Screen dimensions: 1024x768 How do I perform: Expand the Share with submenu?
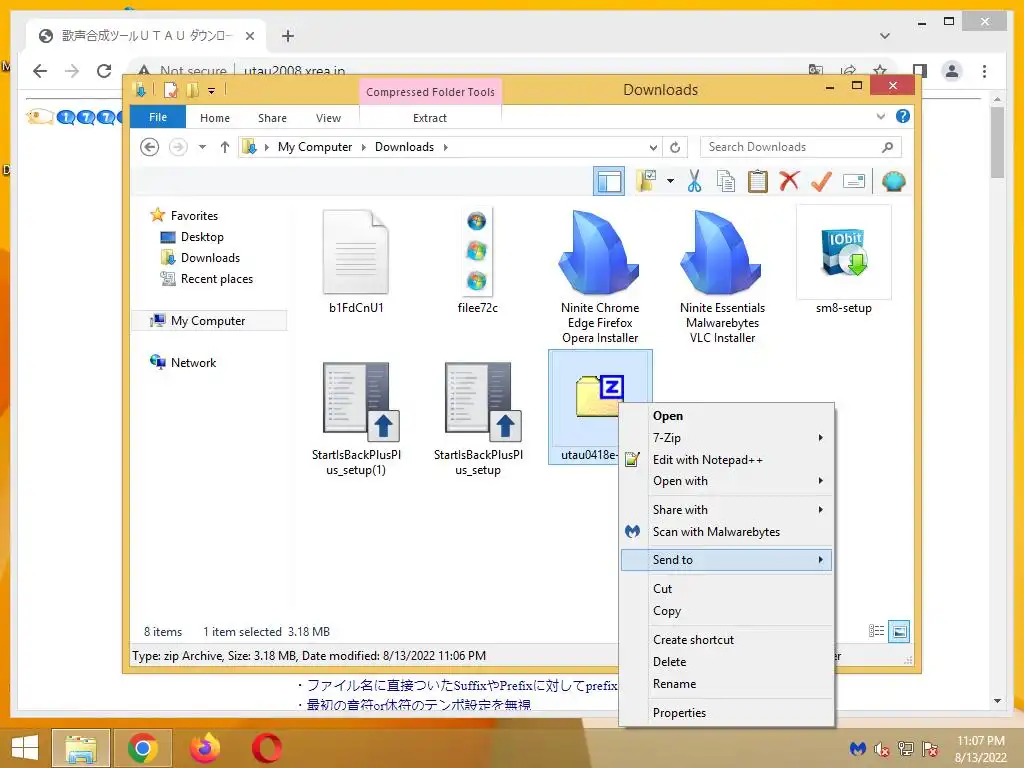click(726, 509)
